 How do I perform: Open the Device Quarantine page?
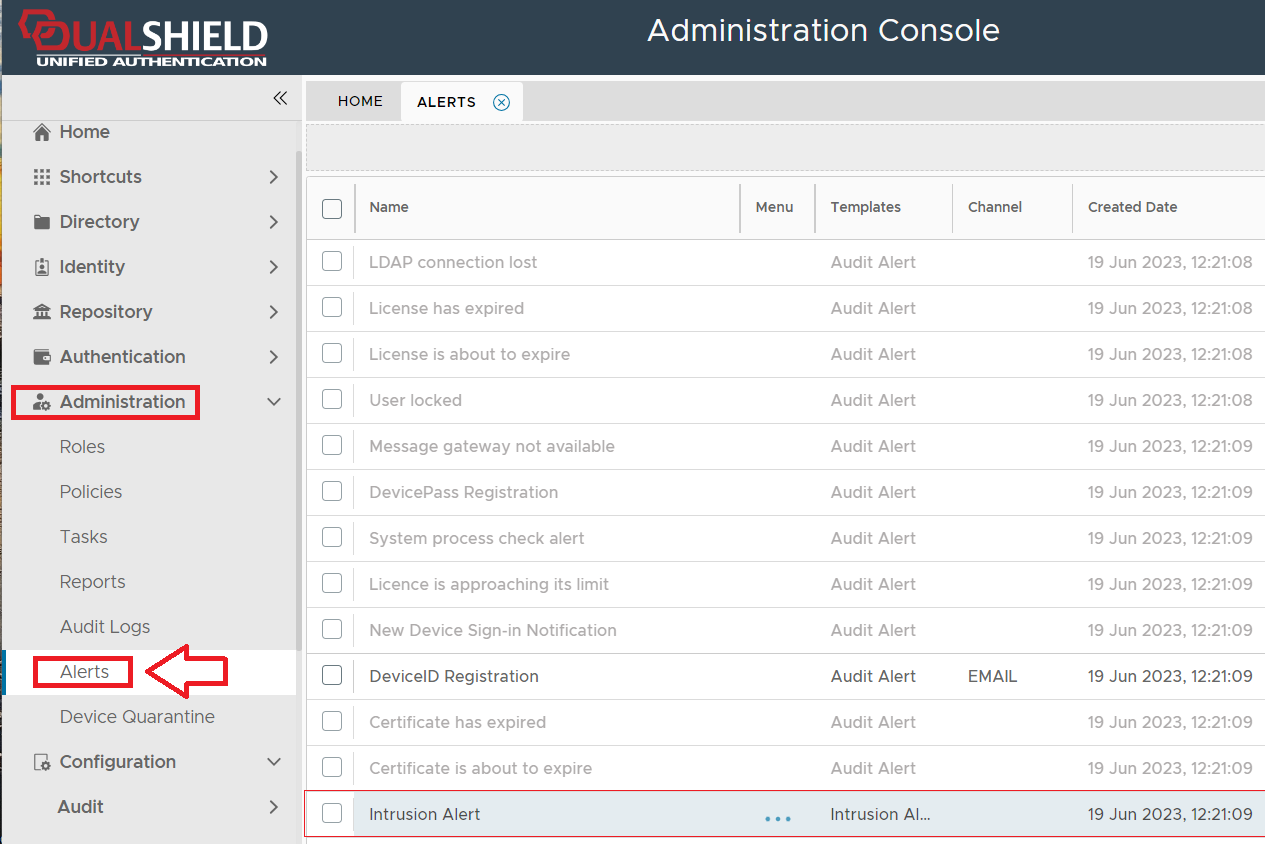tap(137, 717)
